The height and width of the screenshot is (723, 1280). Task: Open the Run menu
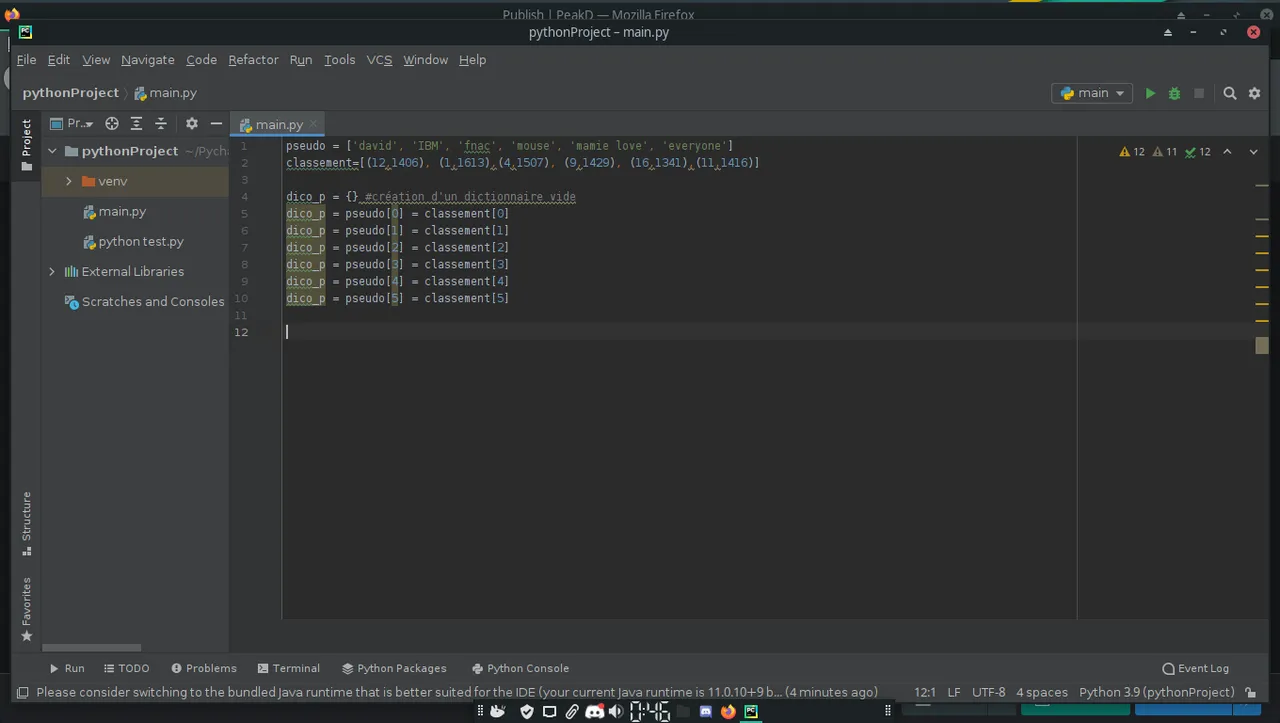(x=301, y=60)
